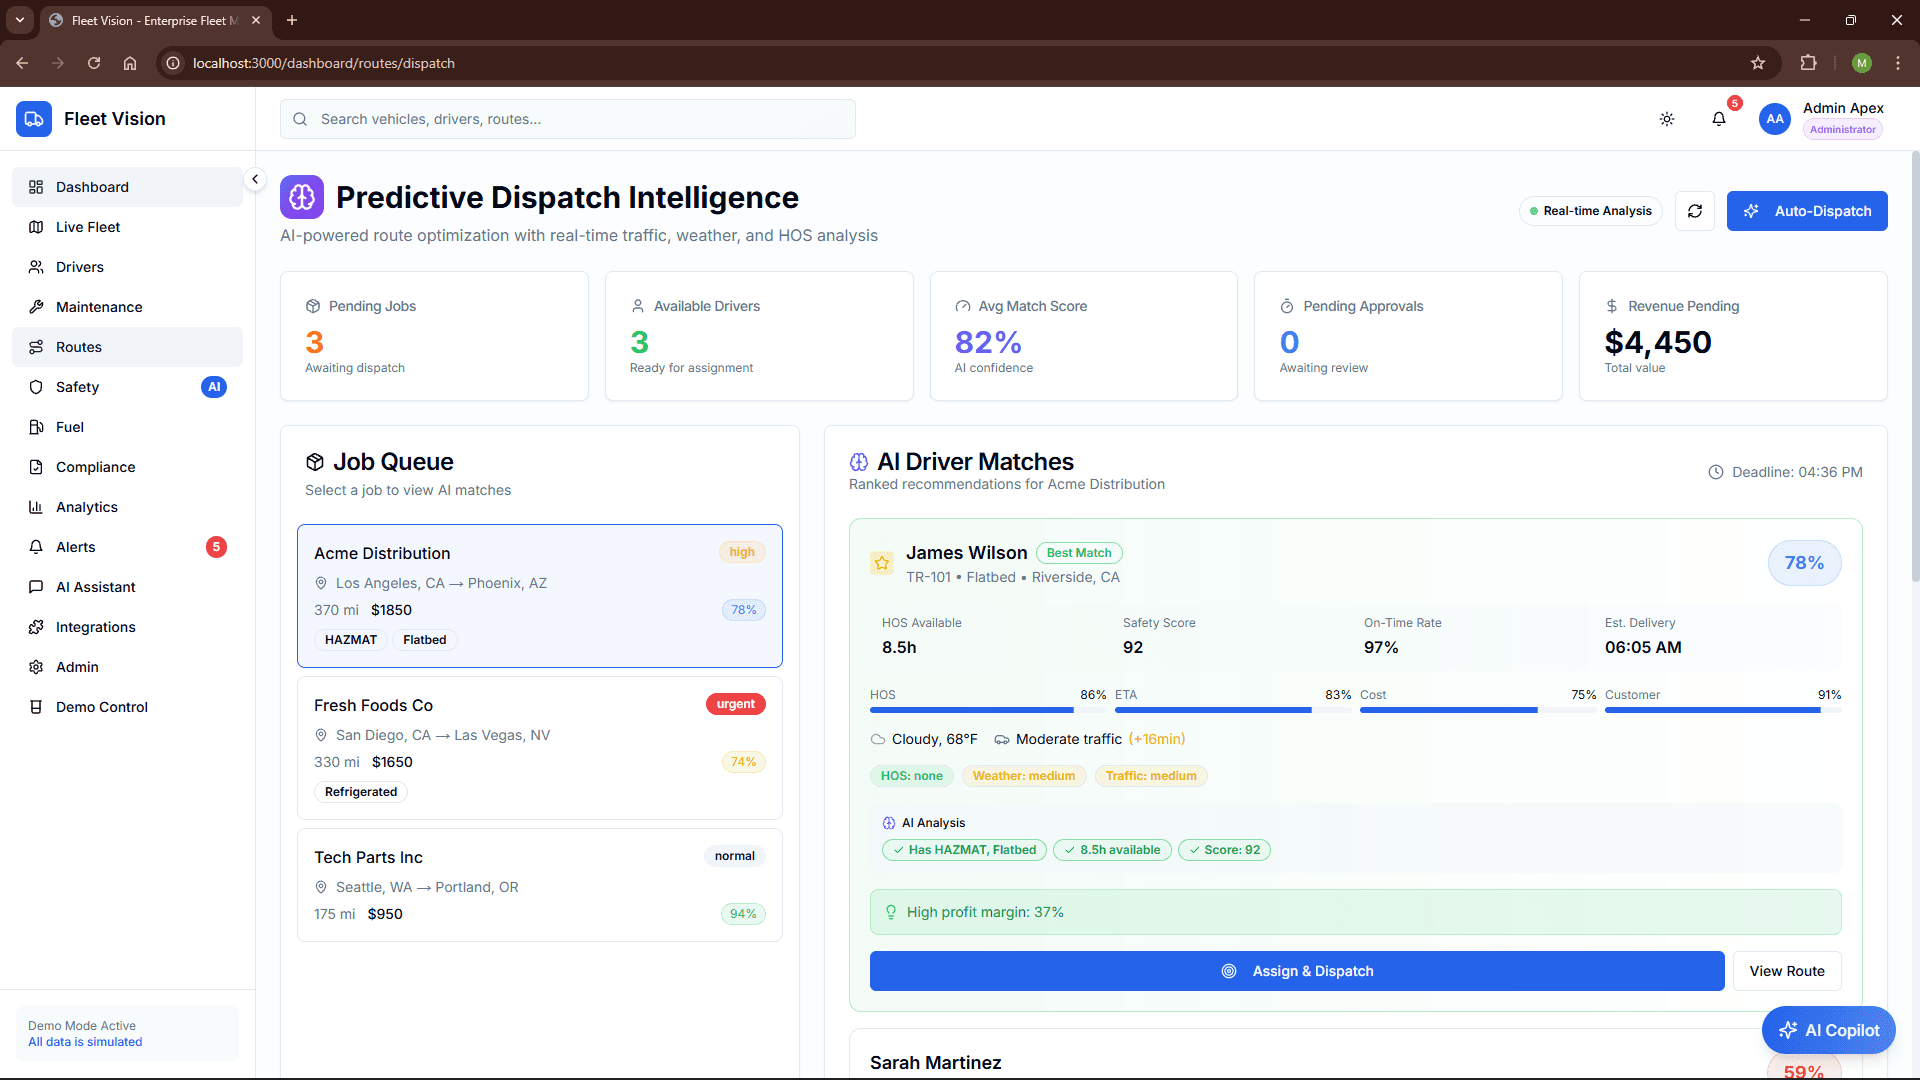Image resolution: width=1920 pixels, height=1080 pixels.
Task: Open the Maintenance section
Action: click(97, 307)
